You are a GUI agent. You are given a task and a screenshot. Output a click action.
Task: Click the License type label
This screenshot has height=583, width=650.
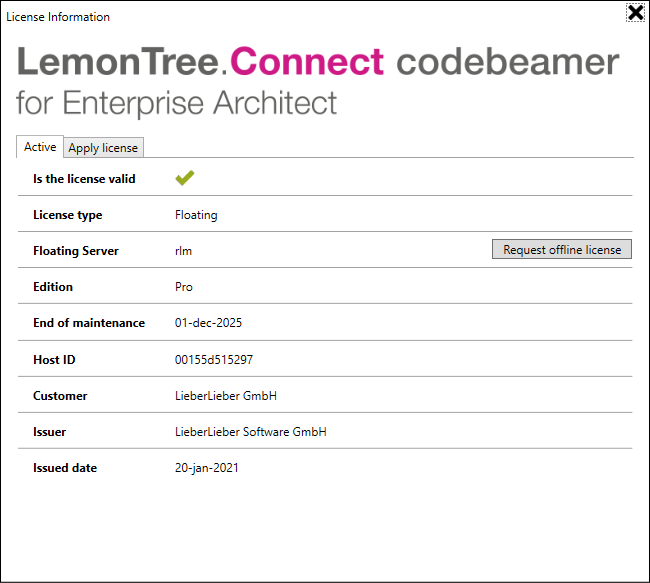tap(68, 215)
